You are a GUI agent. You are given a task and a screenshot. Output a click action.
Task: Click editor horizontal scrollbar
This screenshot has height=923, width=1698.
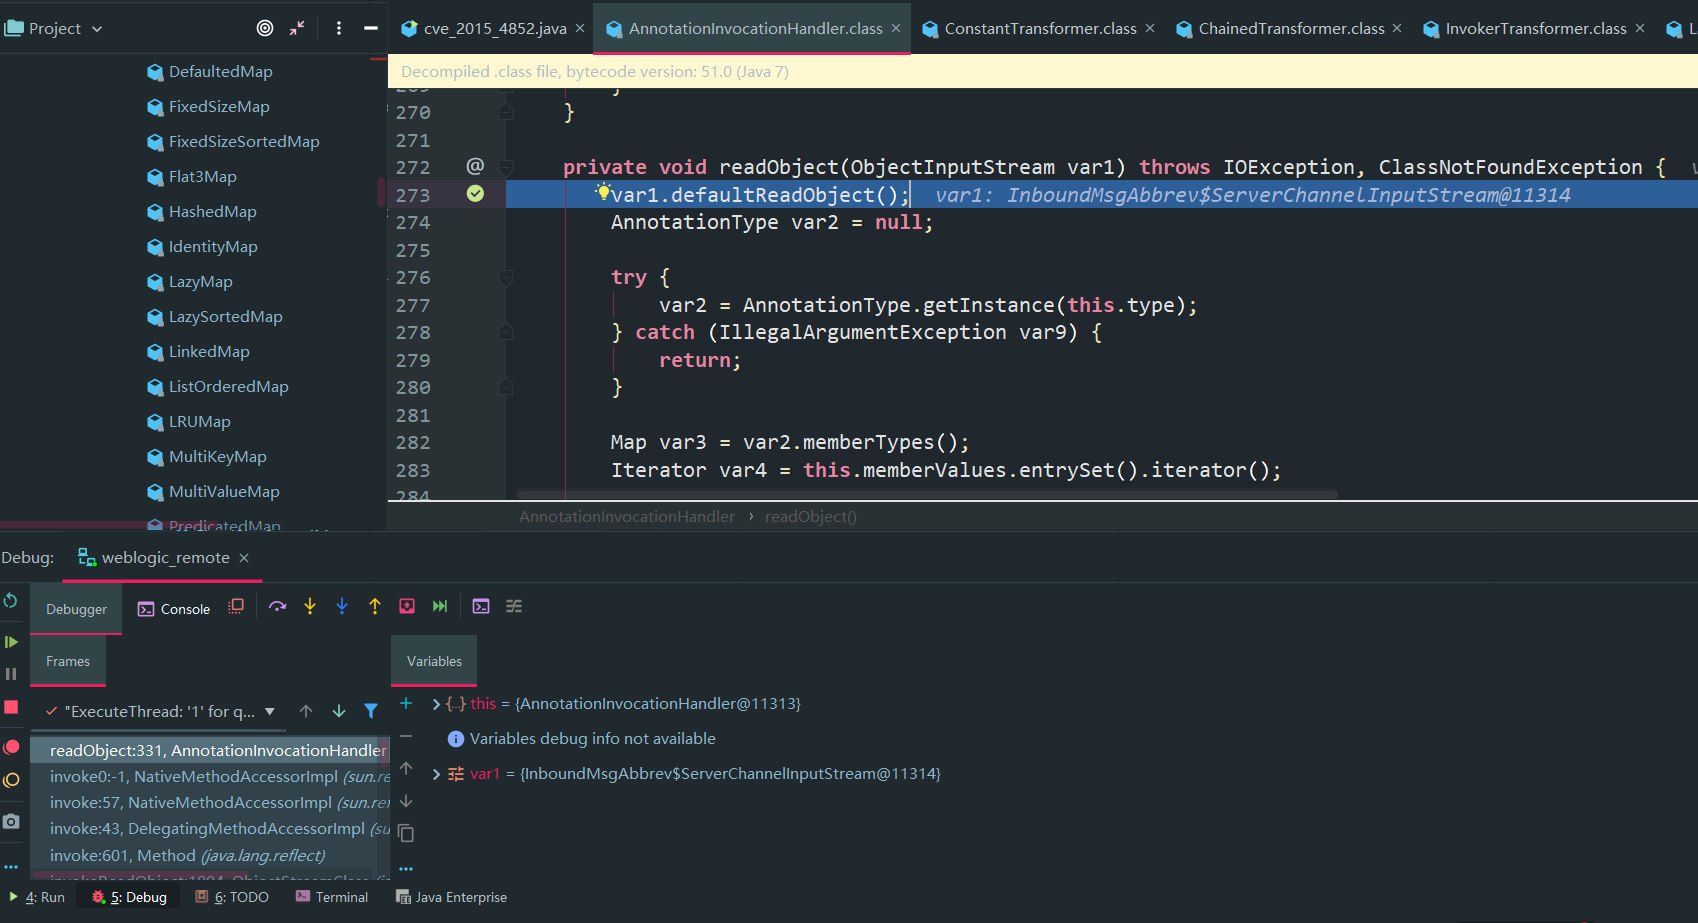pos(927,494)
